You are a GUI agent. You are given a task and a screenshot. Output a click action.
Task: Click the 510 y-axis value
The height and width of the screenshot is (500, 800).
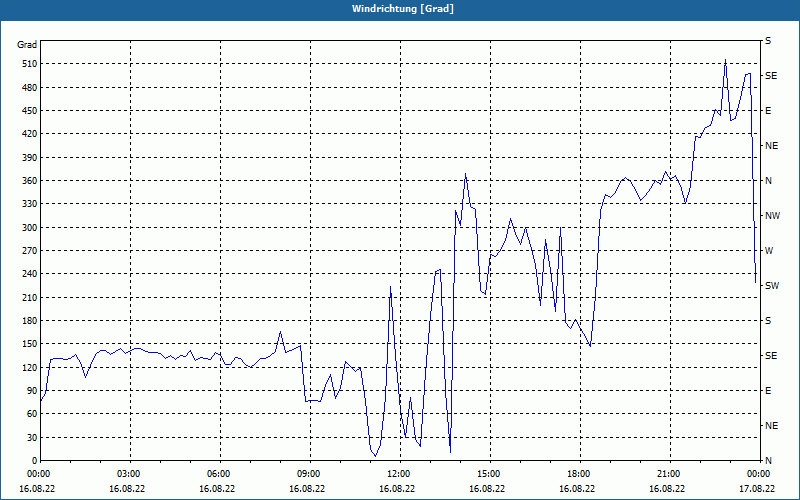click(30, 64)
